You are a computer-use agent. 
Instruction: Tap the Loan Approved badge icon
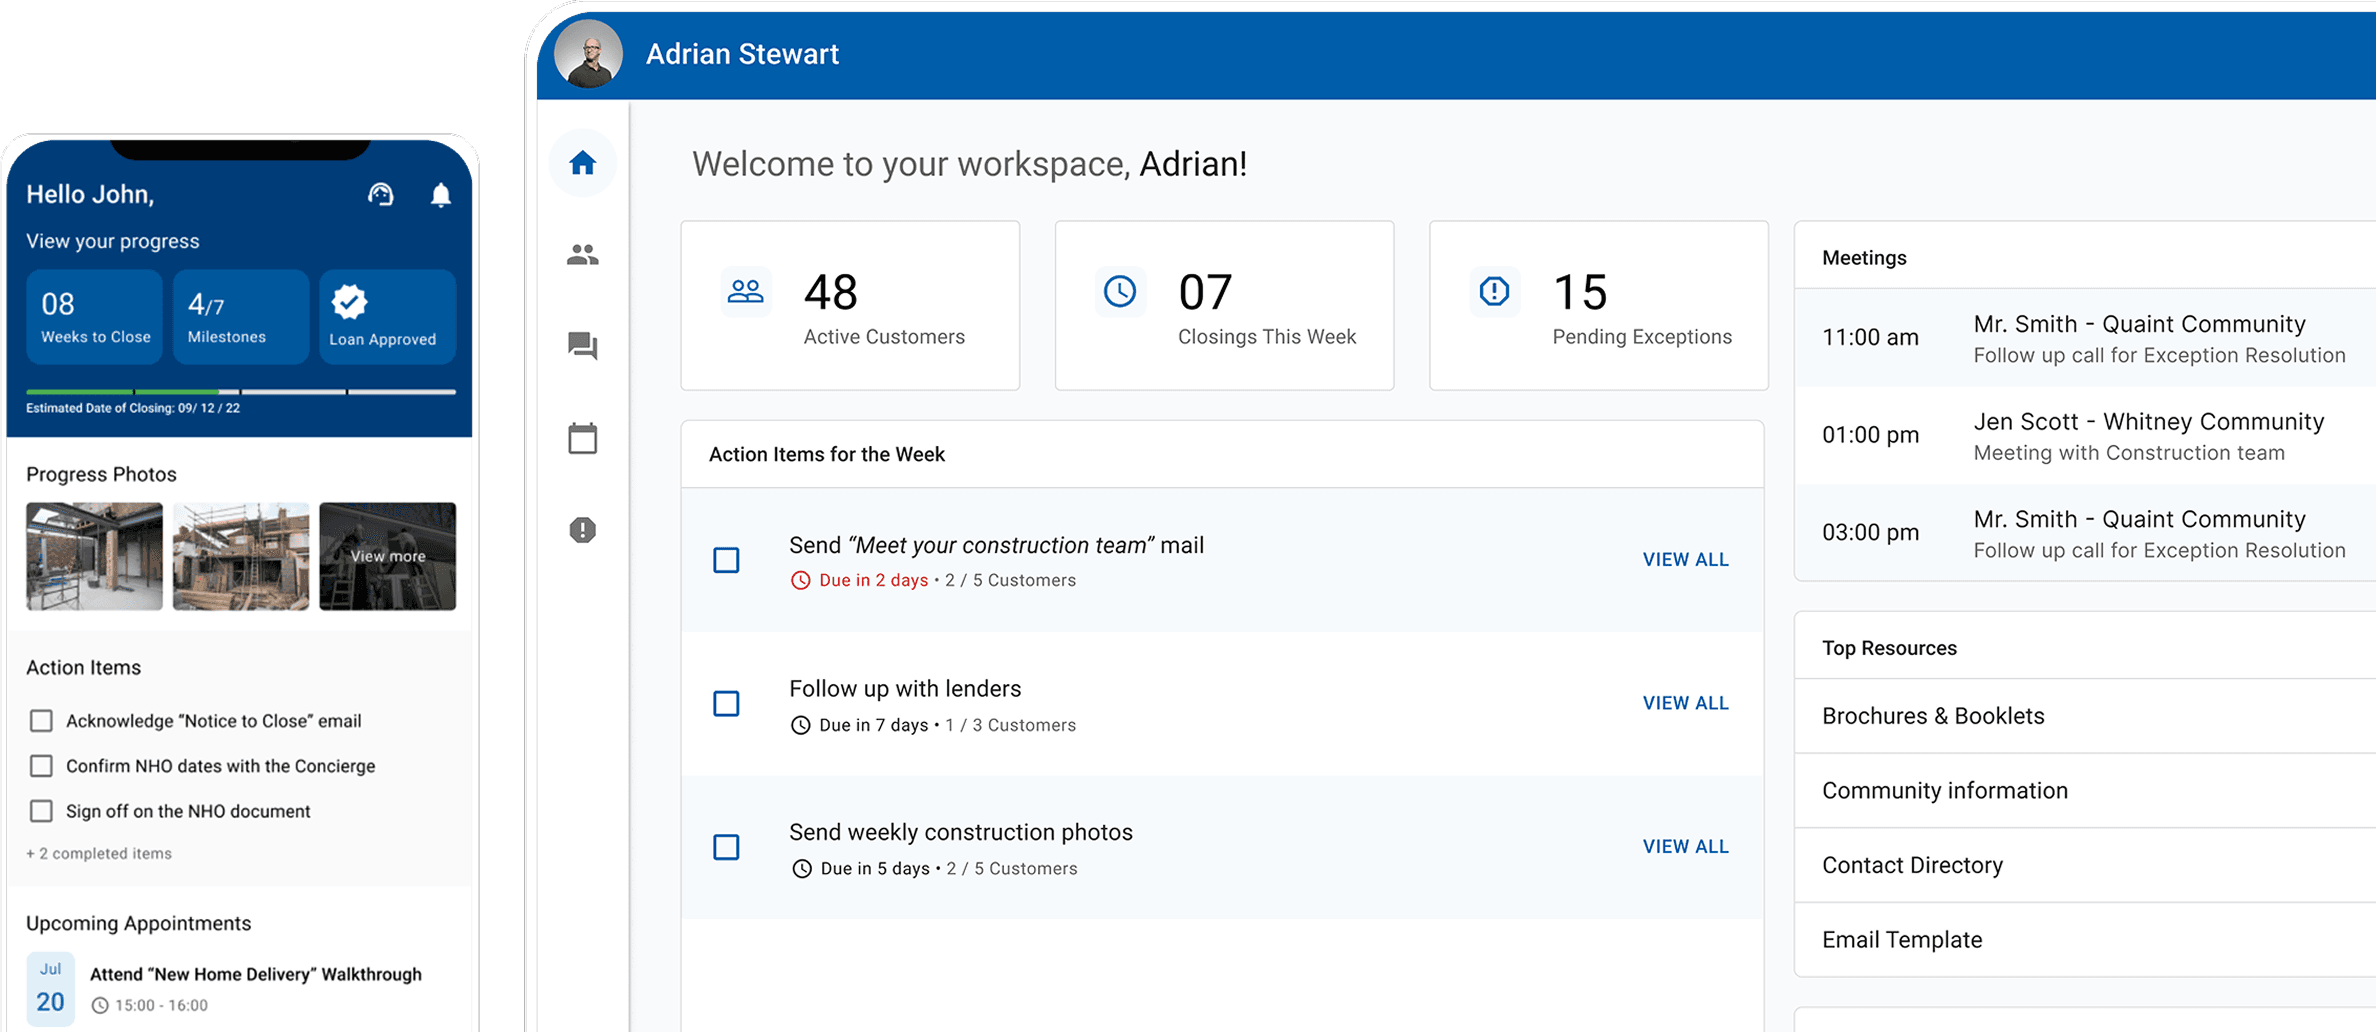pos(350,301)
